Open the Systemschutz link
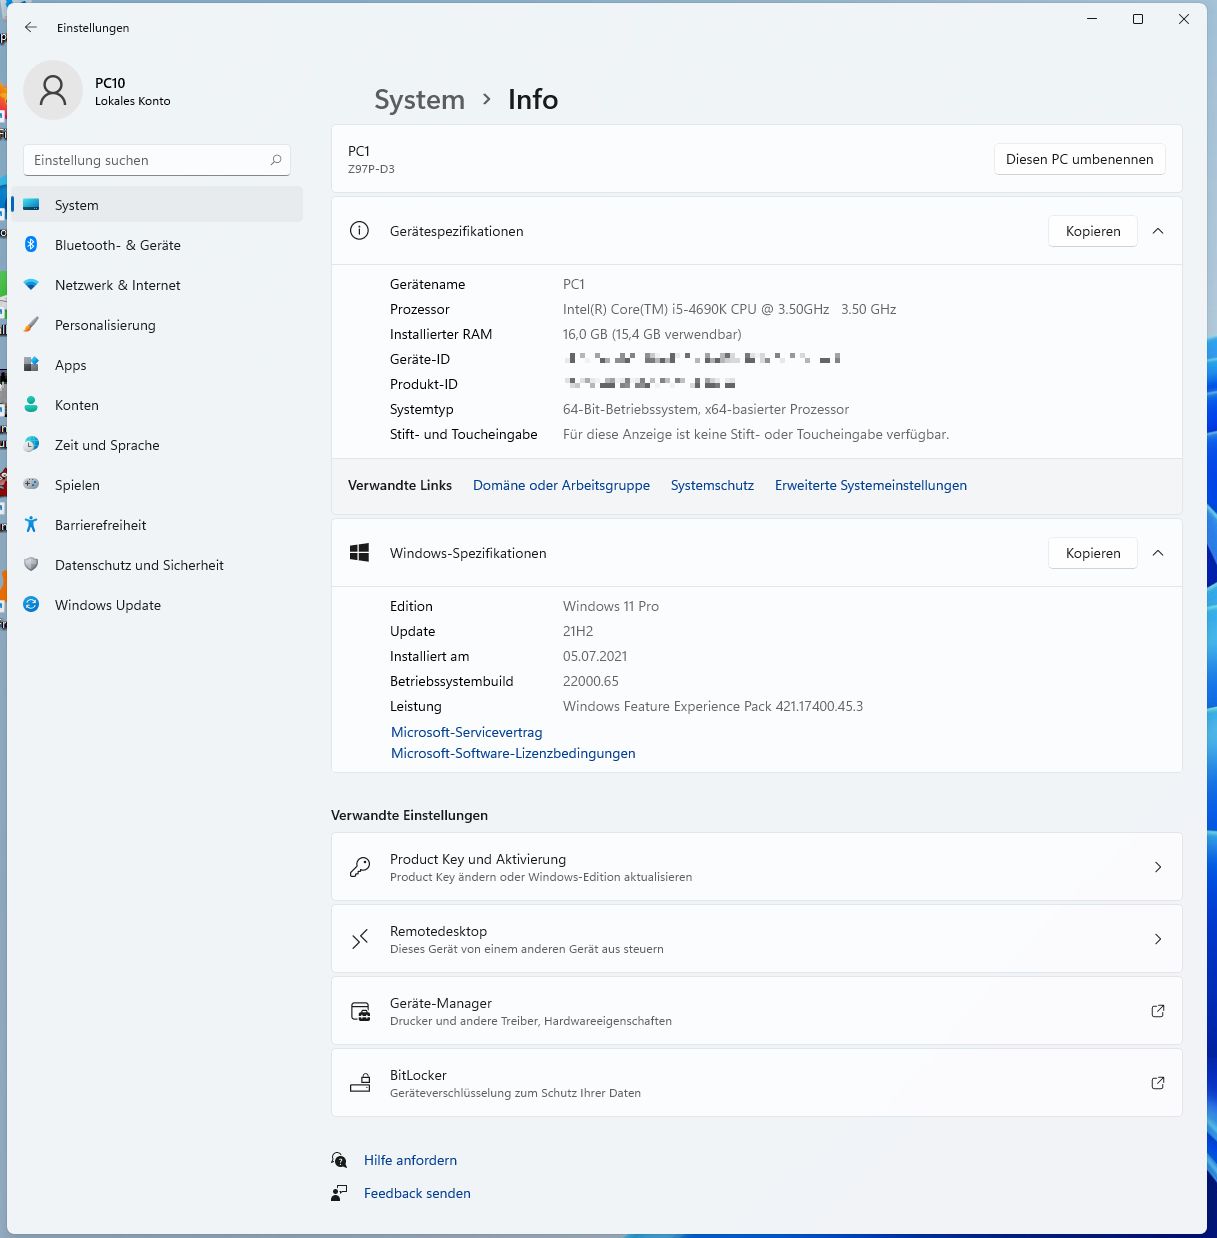1217x1238 pixels. (x=712, y=485)
